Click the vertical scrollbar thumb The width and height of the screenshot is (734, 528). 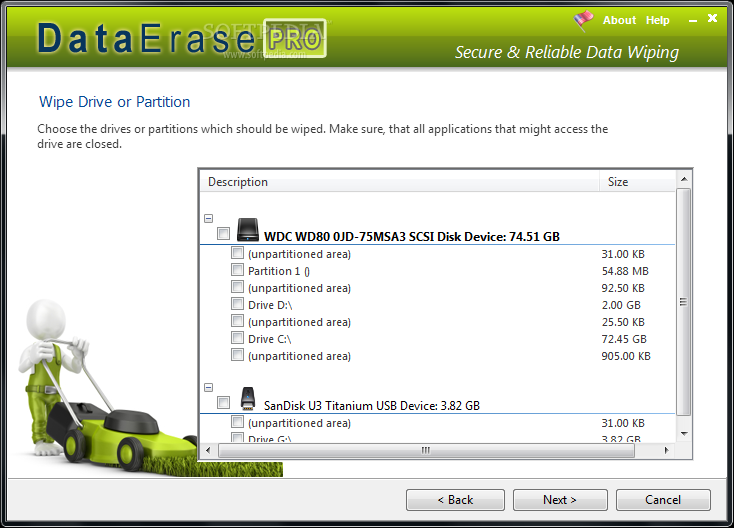684,302
